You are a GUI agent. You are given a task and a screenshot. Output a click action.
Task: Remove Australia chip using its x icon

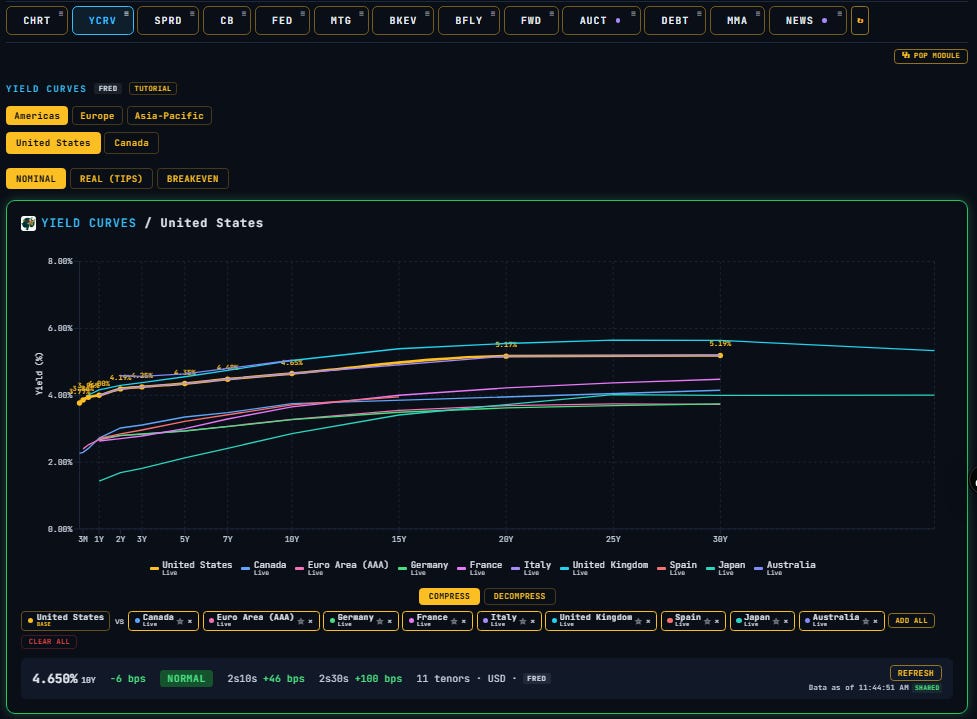pyautogui.click(x=875, y=621)
